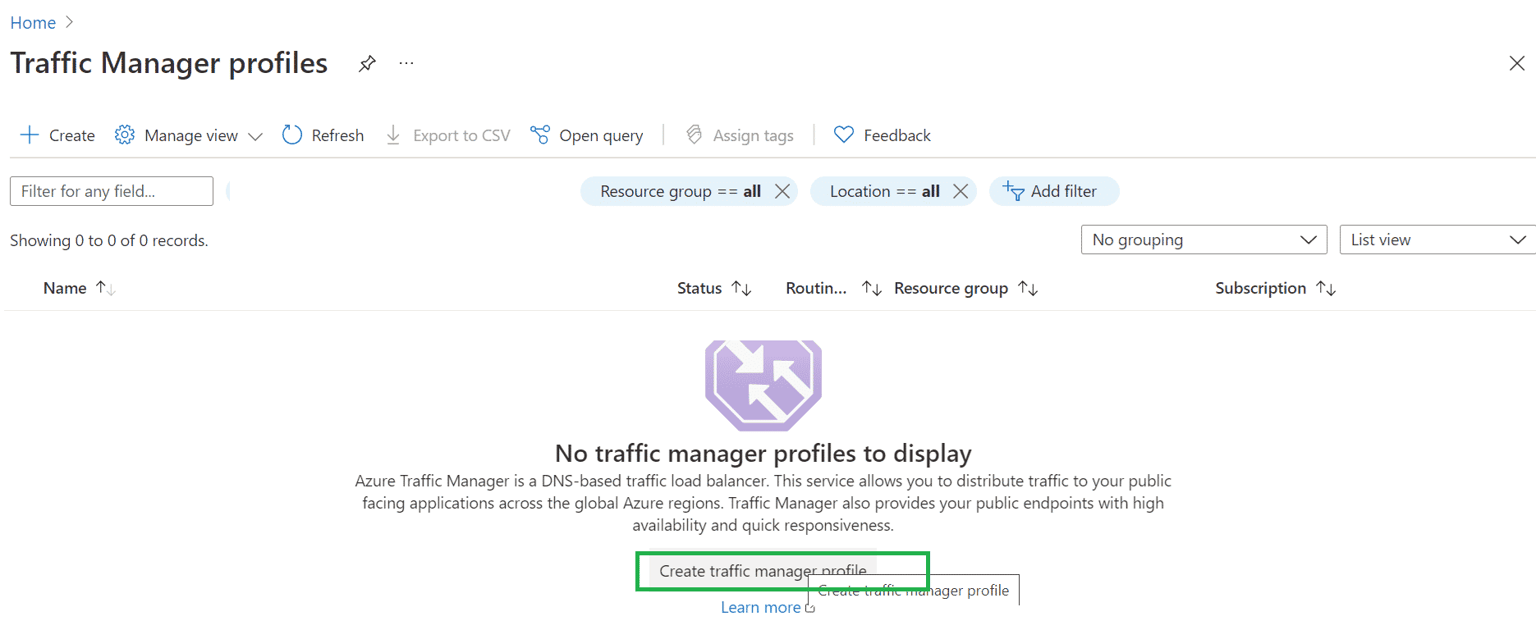
Task: Sort by the Name column
Action: pos(79,288)
